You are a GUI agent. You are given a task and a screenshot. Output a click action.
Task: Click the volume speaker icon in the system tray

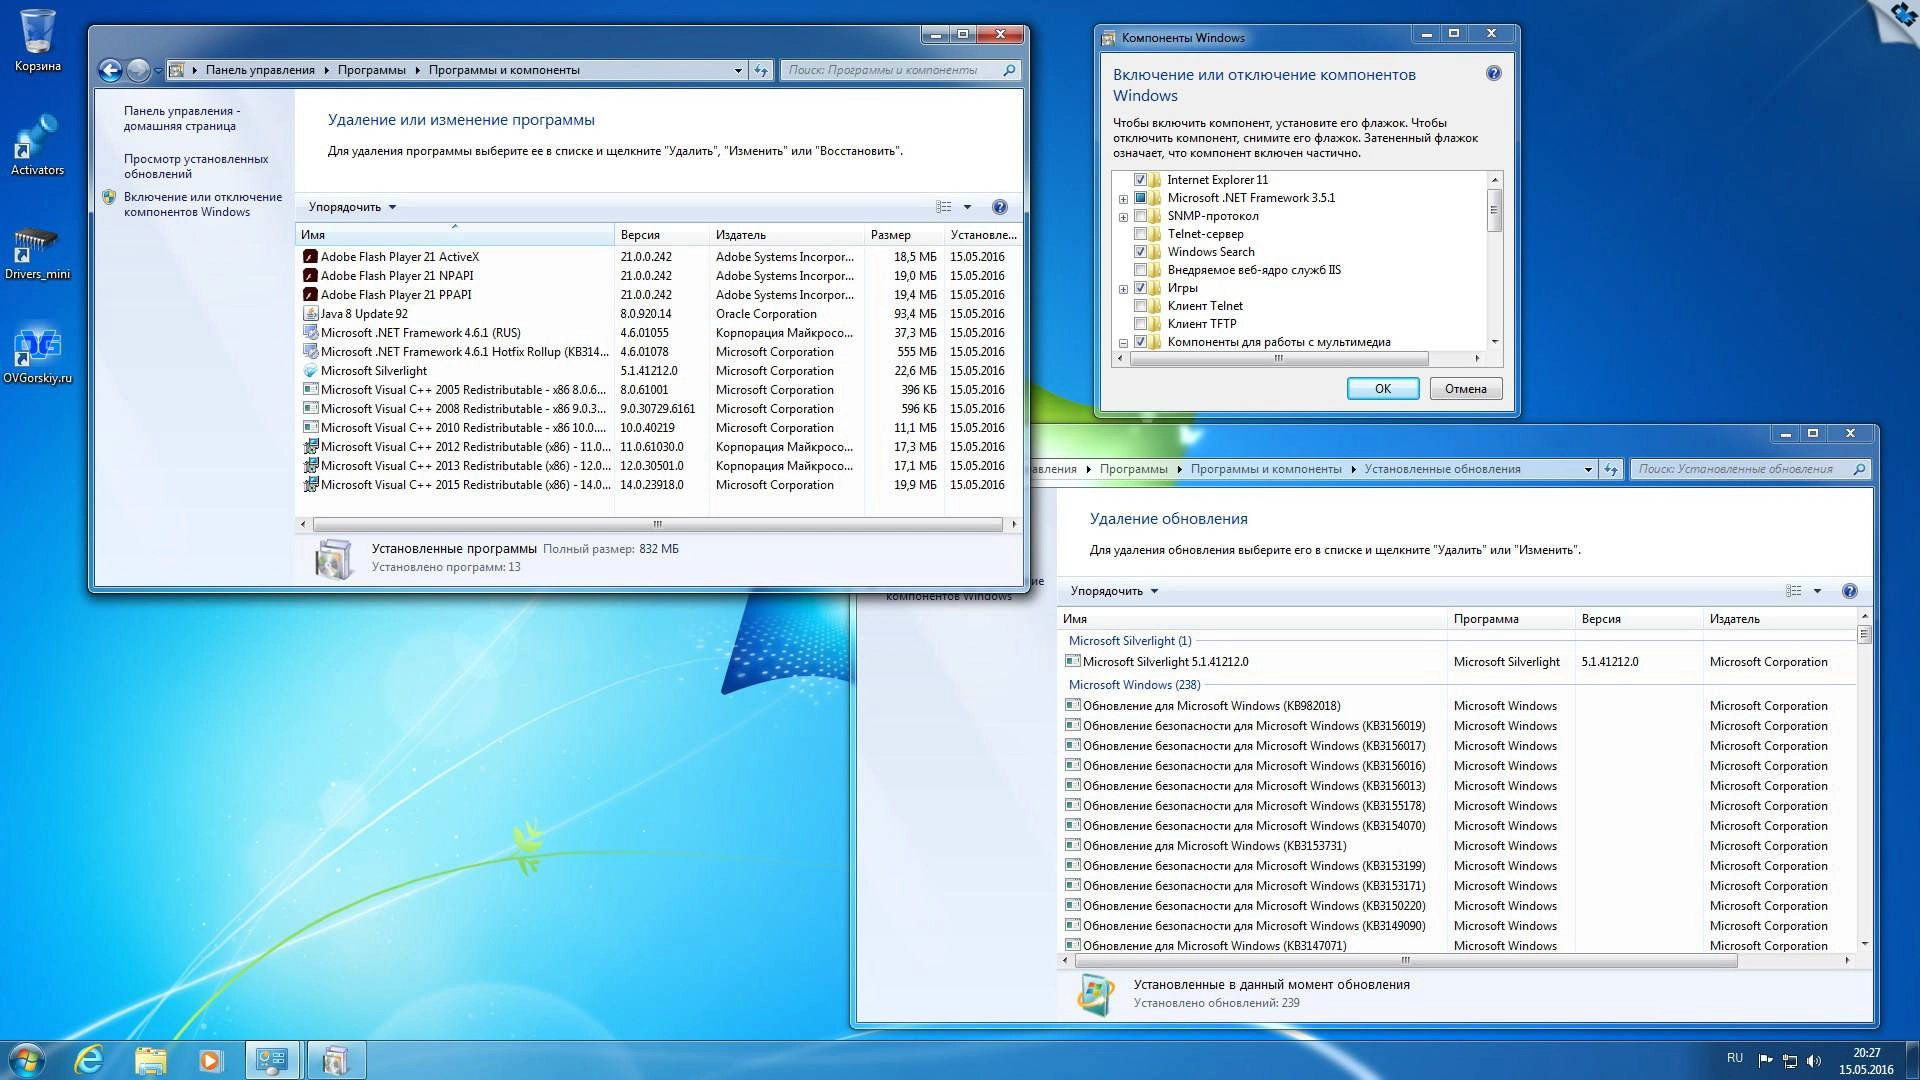1816,1059
